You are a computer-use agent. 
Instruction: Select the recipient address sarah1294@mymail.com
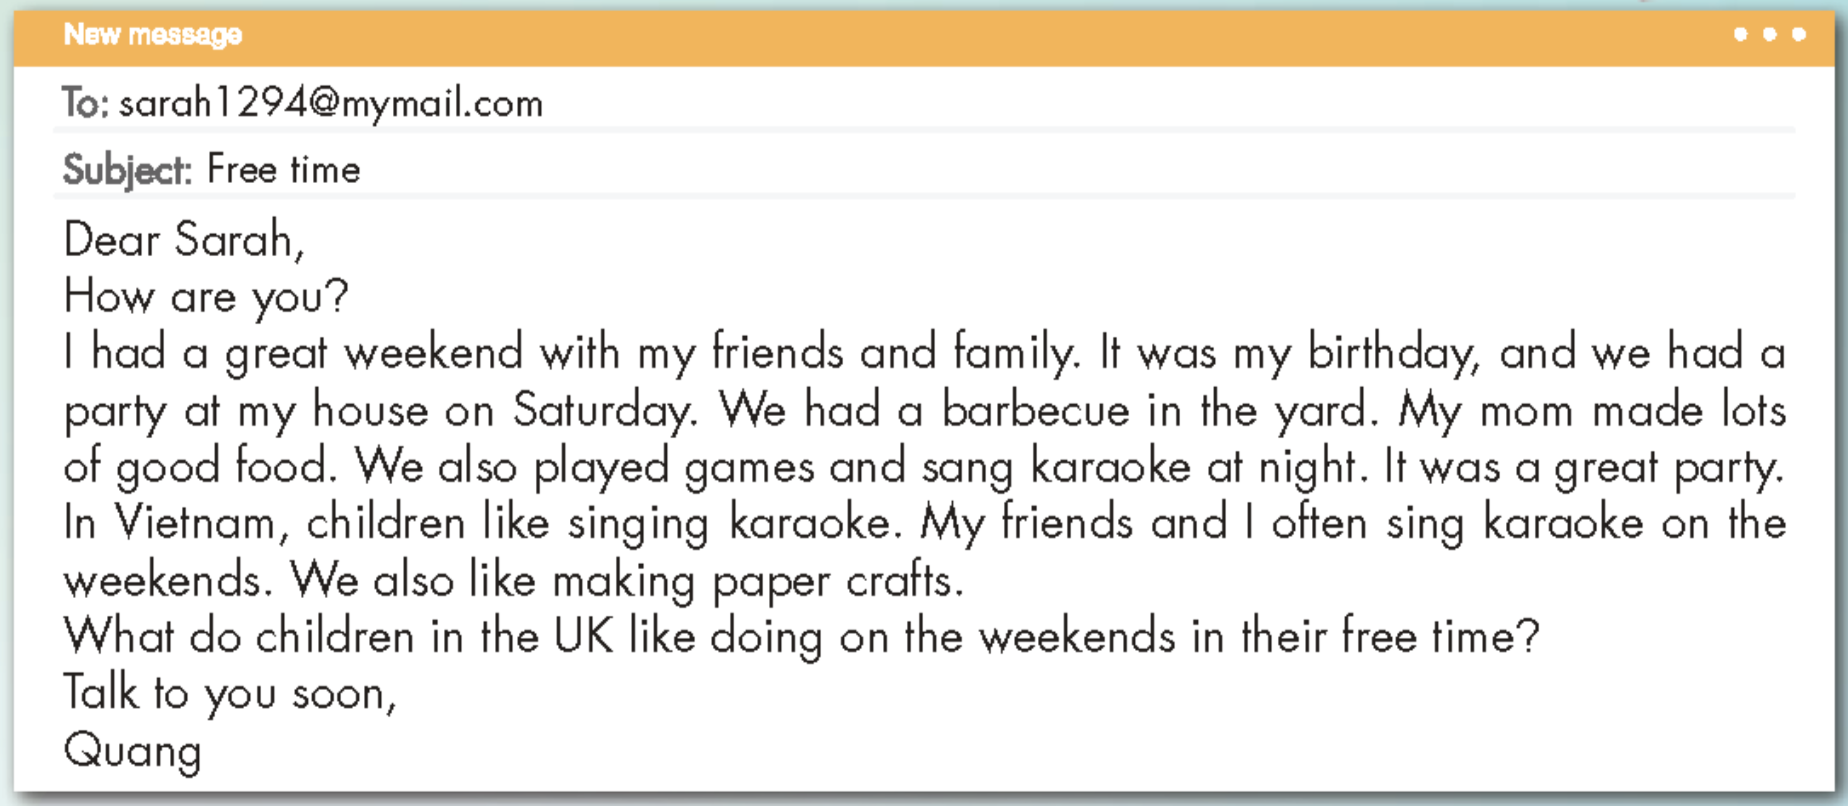point(331,103)
